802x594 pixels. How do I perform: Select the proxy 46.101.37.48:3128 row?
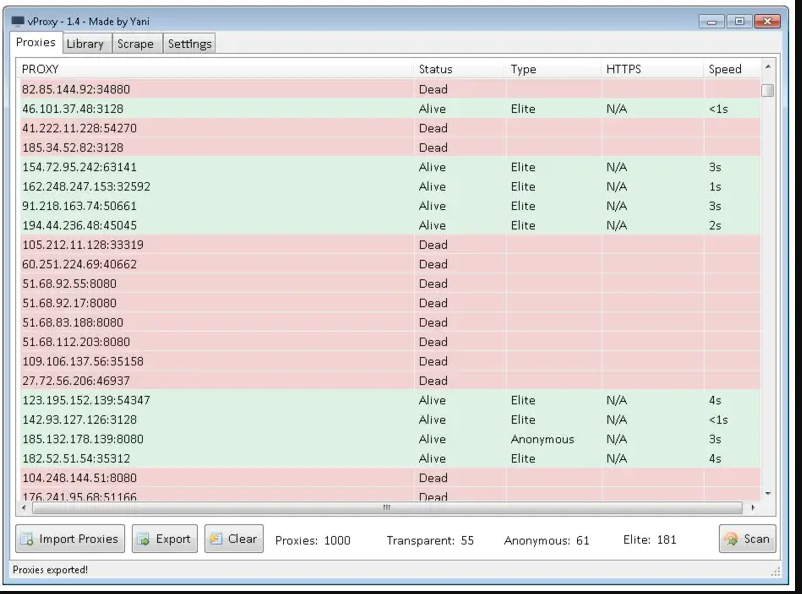tap(200, 108)
